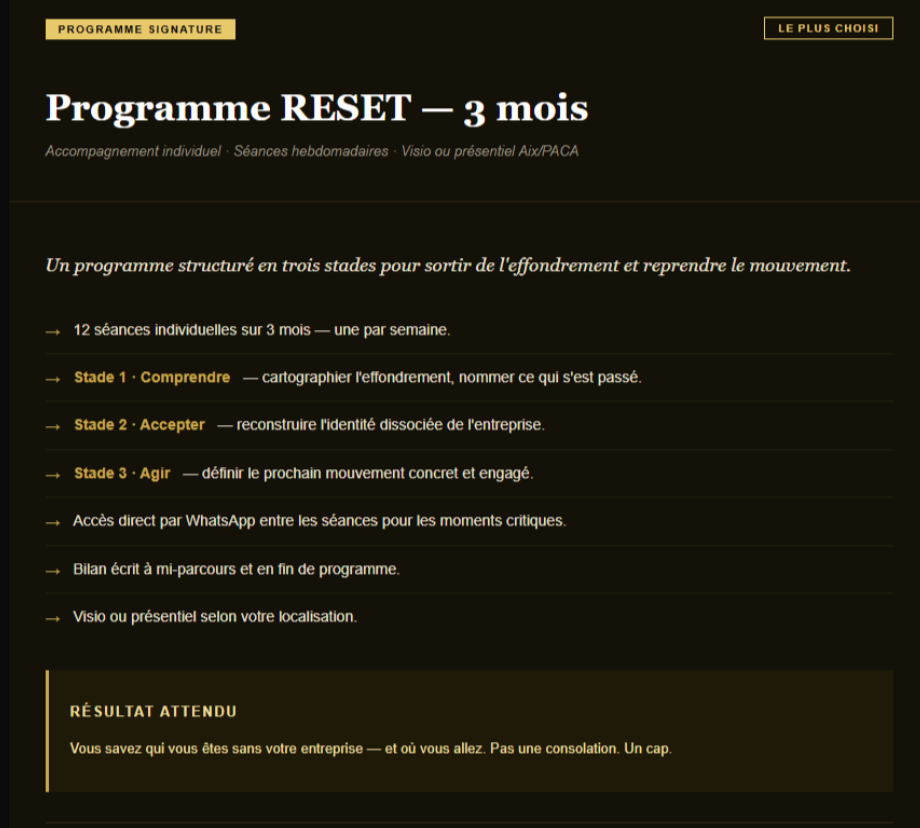This screenshot has height=828, width=920.
Task: Click arrow icon beside Bilan écrit line
Action: tap(53, 570)
